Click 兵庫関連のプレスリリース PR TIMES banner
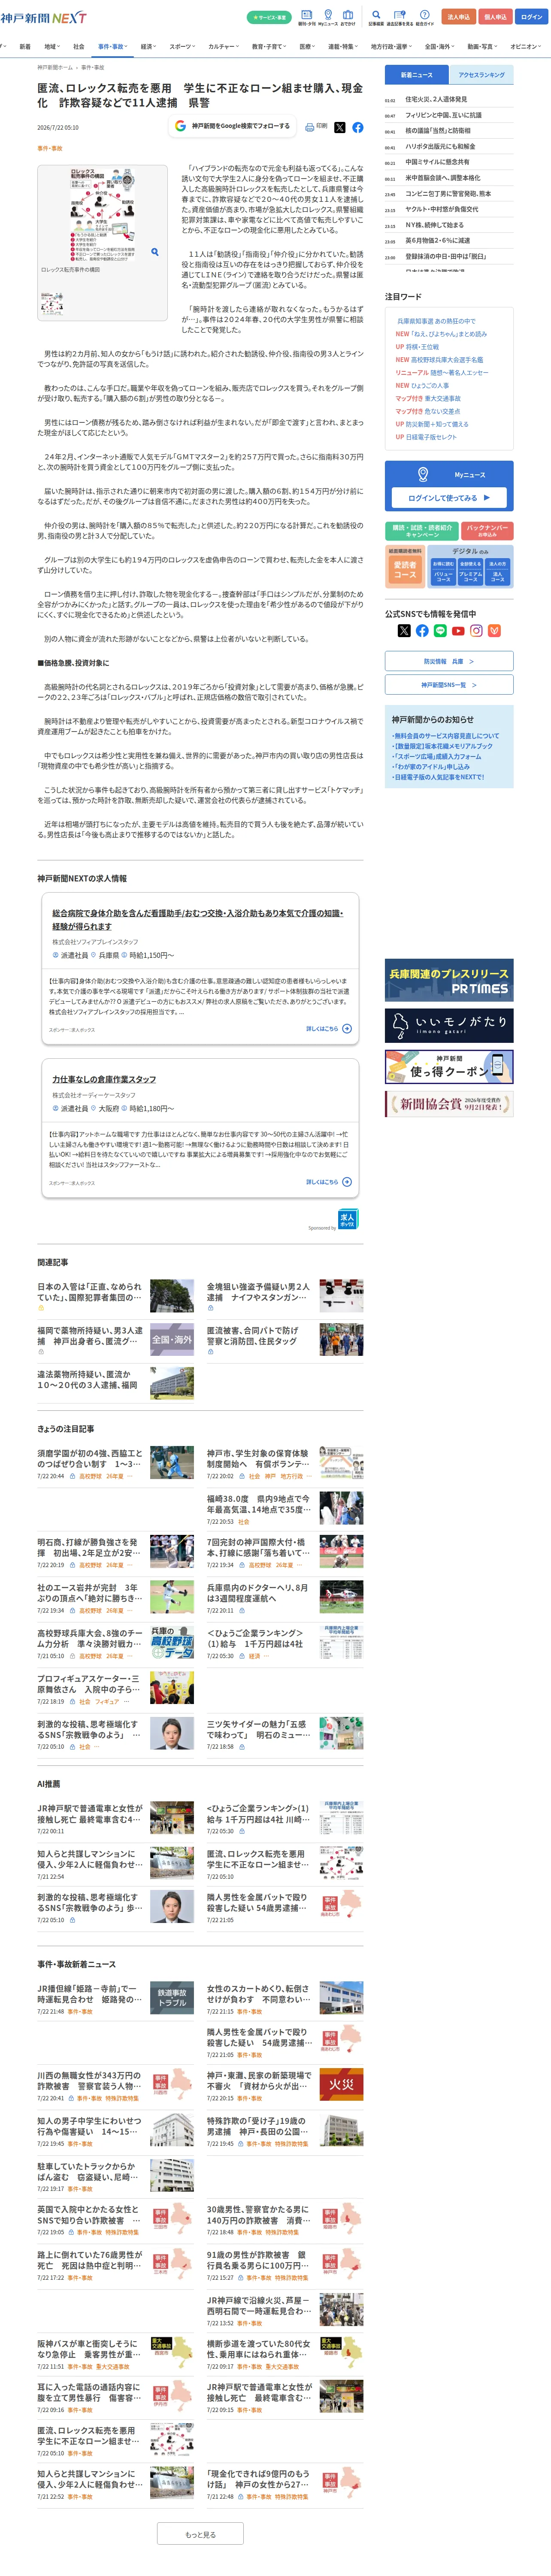The height and width of the screenshot is (2576, 551). [449, 980]
